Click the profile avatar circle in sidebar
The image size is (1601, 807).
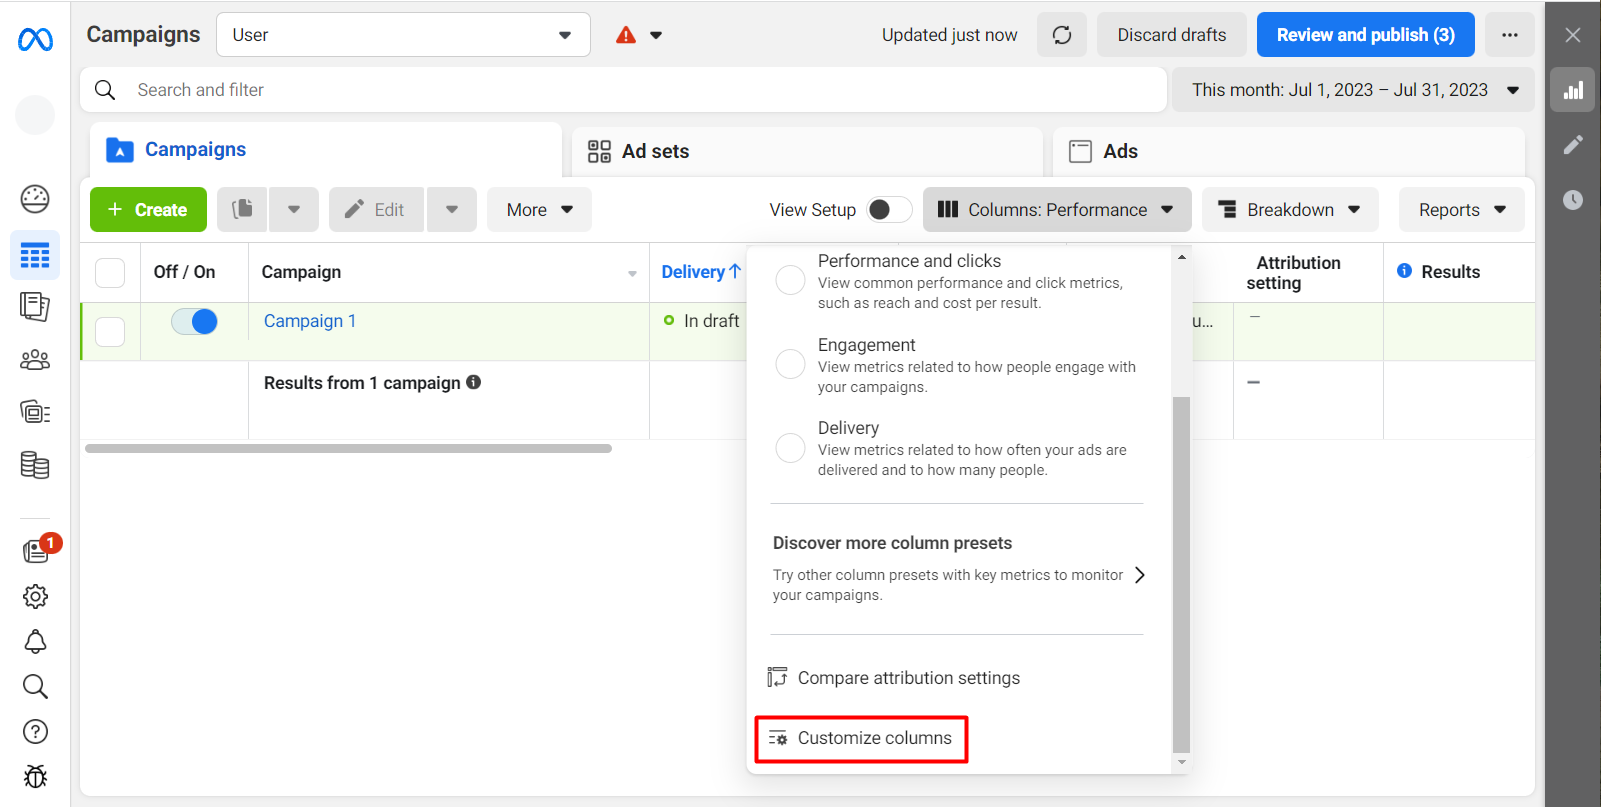35,115
